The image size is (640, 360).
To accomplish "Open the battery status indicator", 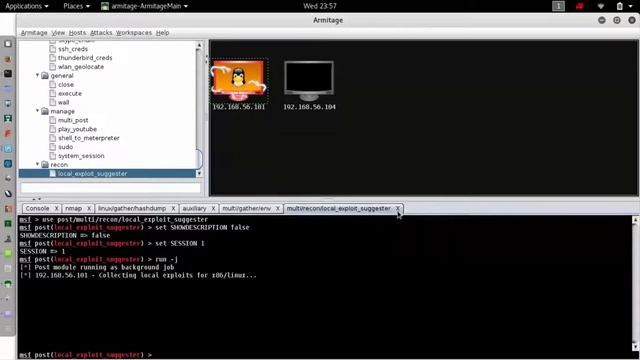I will click(x=620, y=6).
